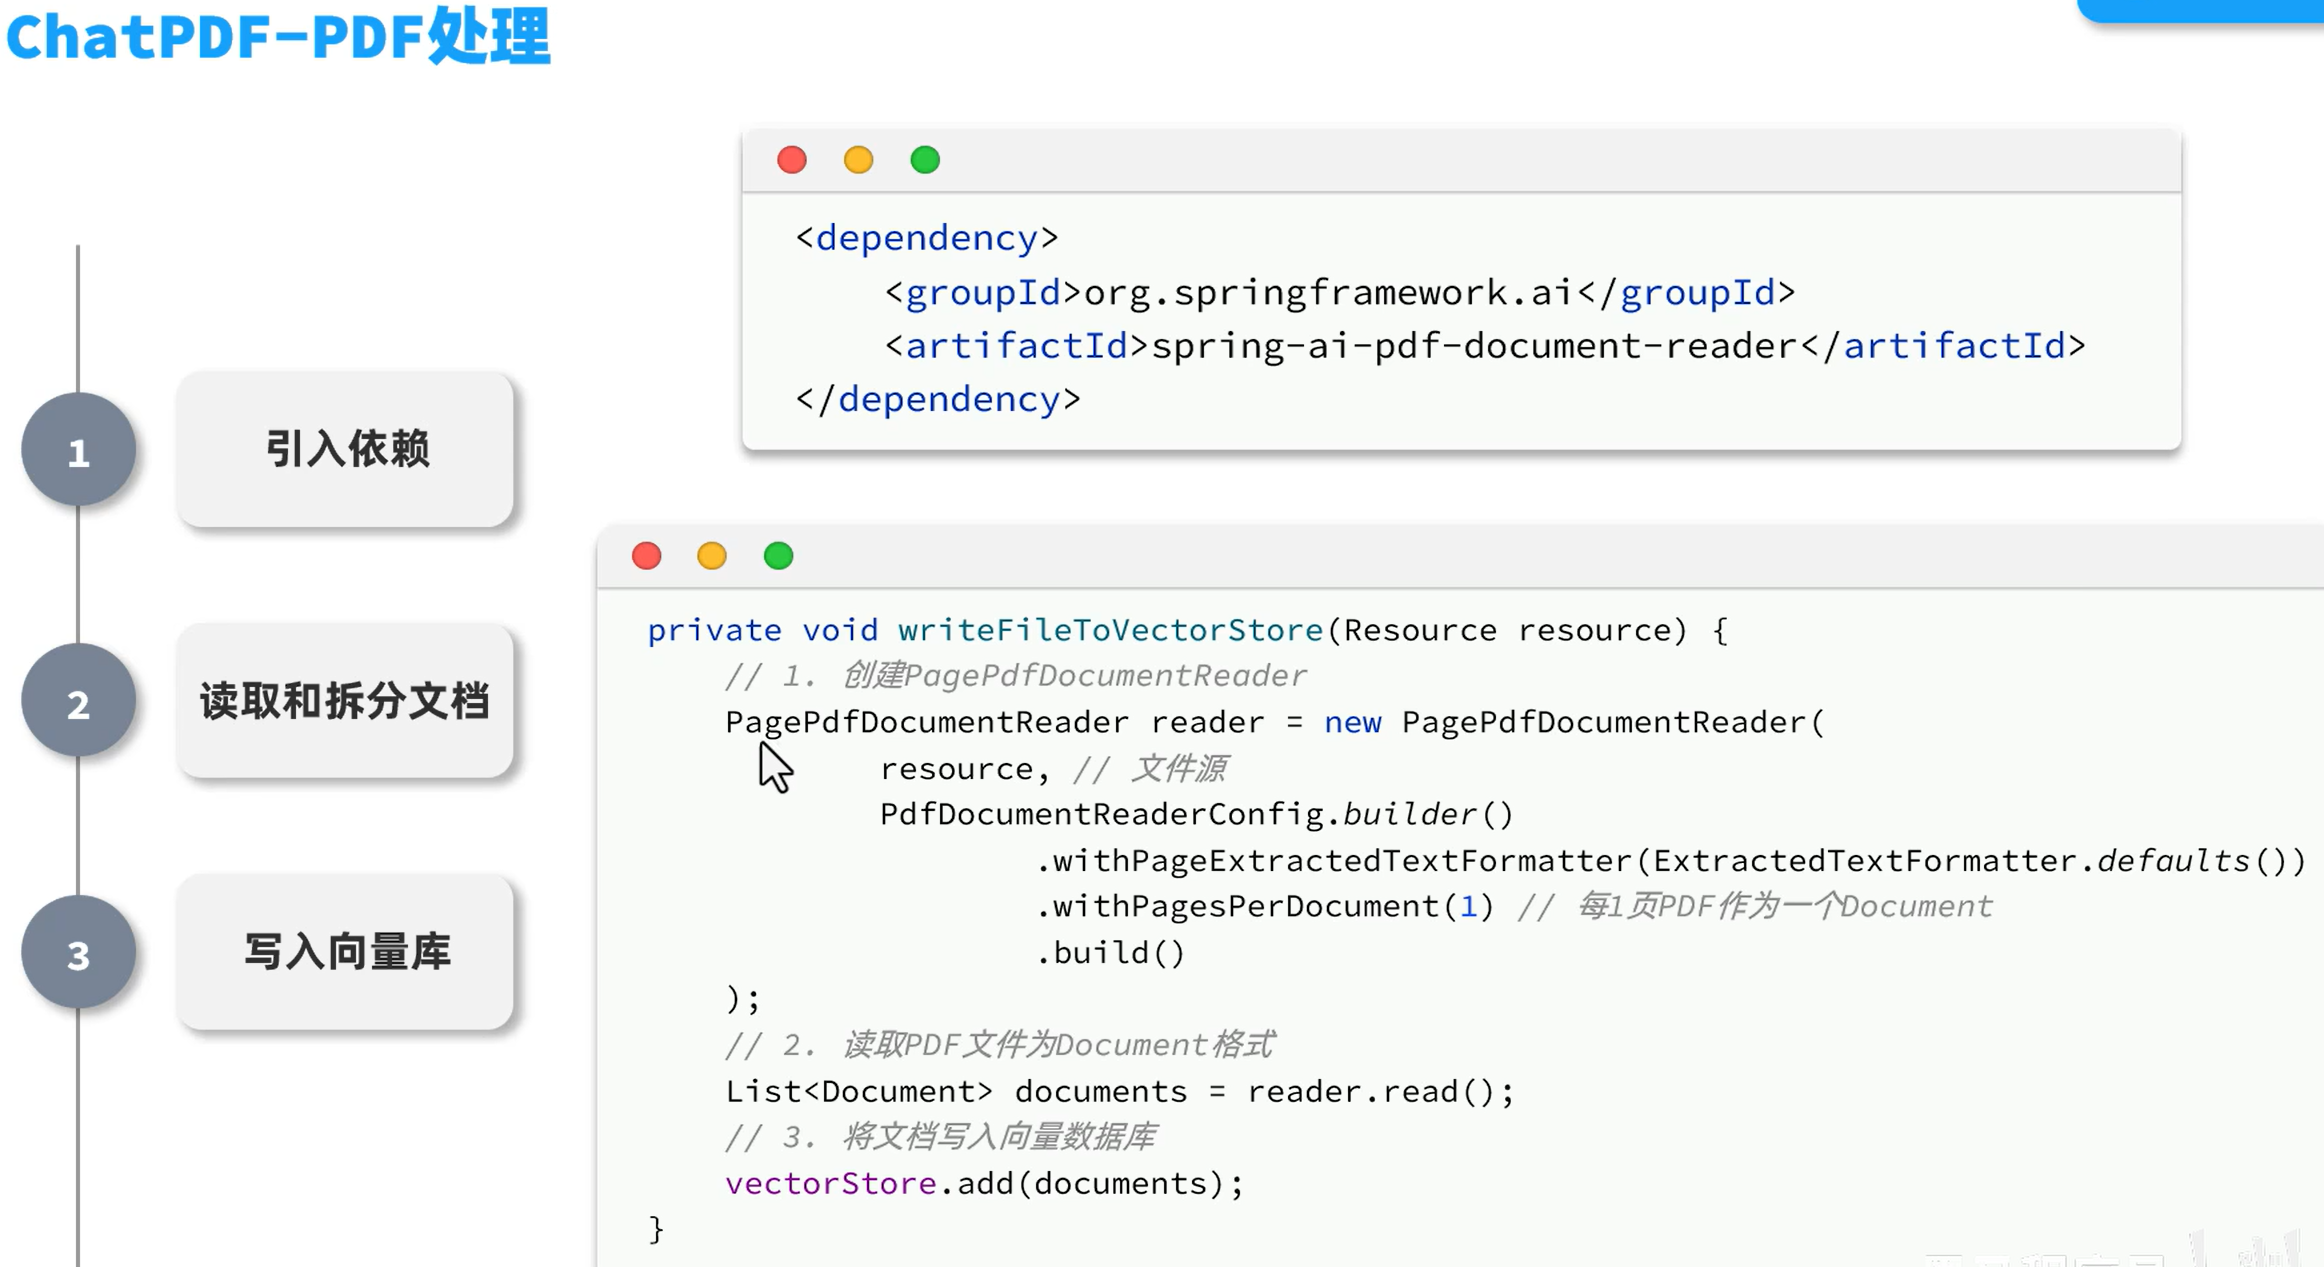Click blue bar at top right corner
Image resolution: width=2324 pixels, height=1267 pixels.
point(2200,10)
